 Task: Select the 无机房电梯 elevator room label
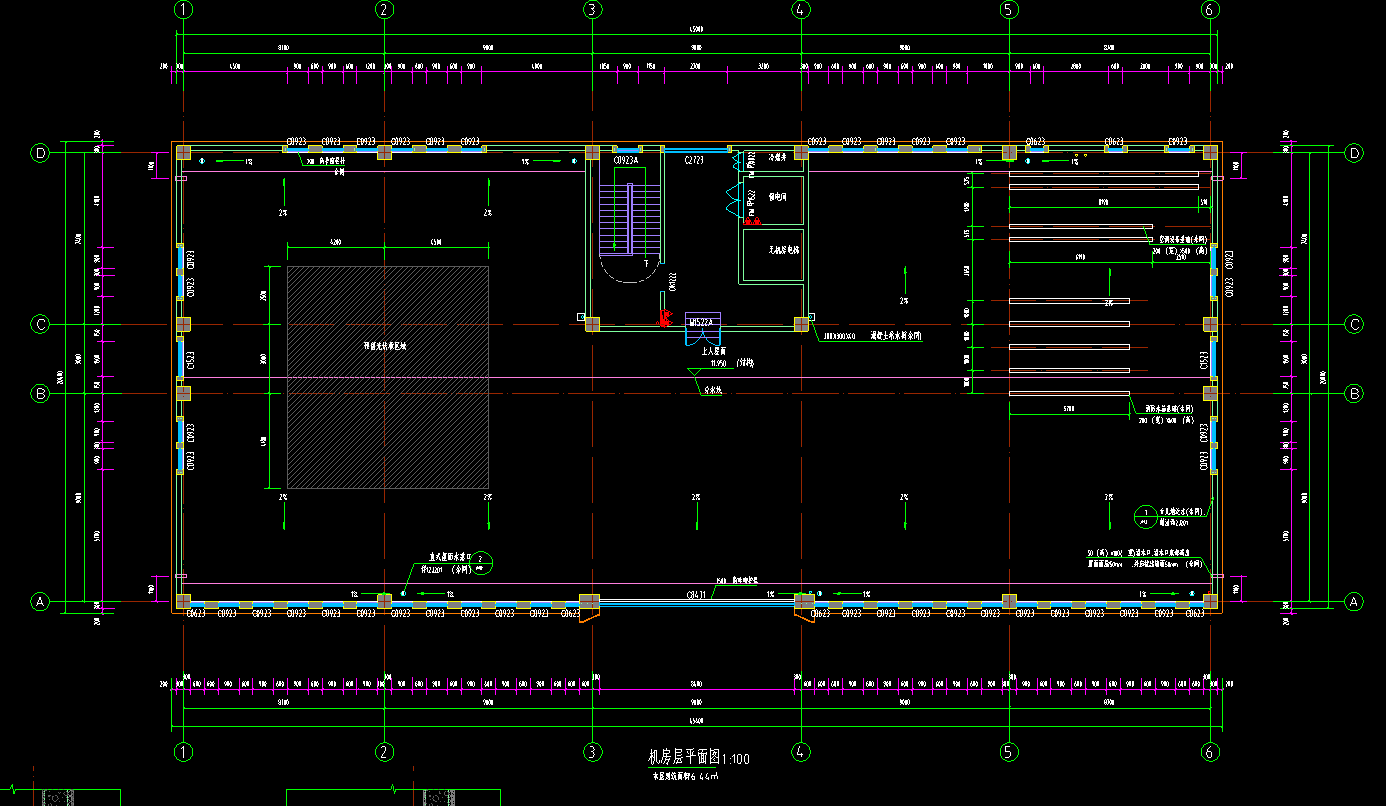click(784, 250)
